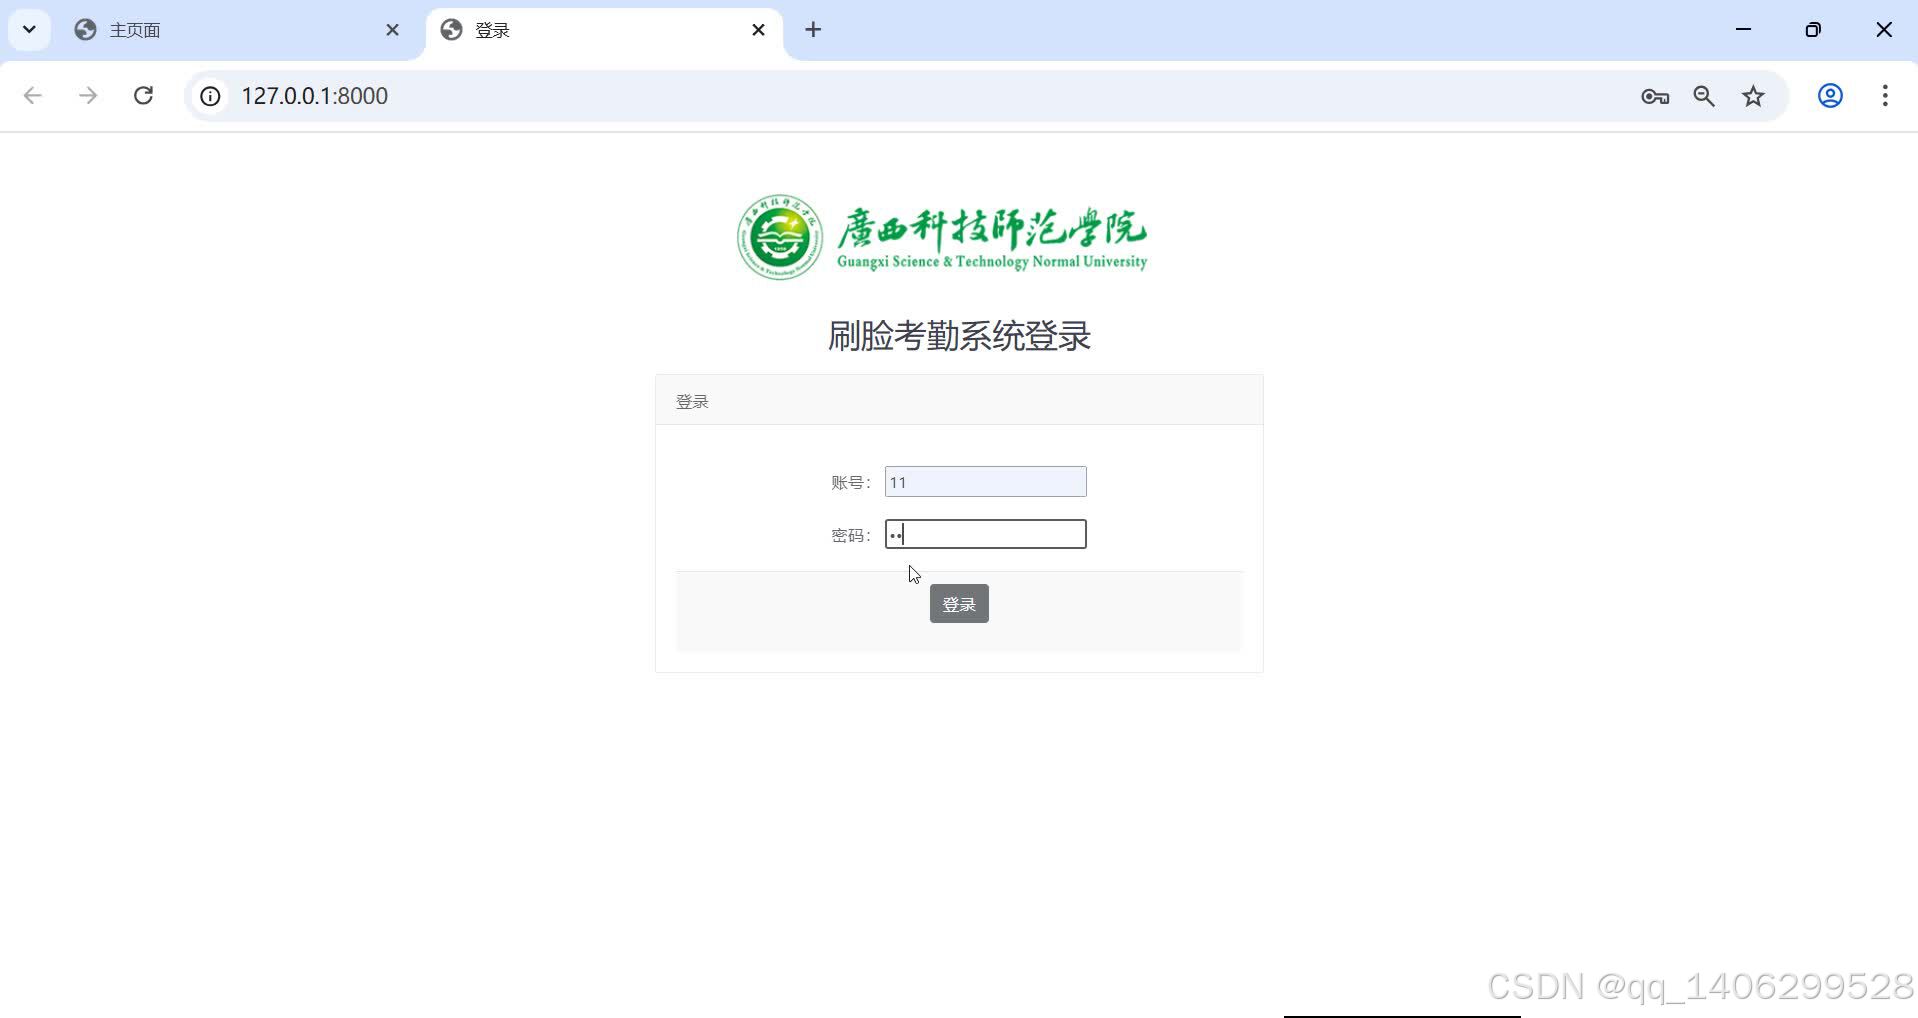Viewport: 1918px width, 1018px height.
Task: Click the 密码 password input field
Action: click(984, 534)
